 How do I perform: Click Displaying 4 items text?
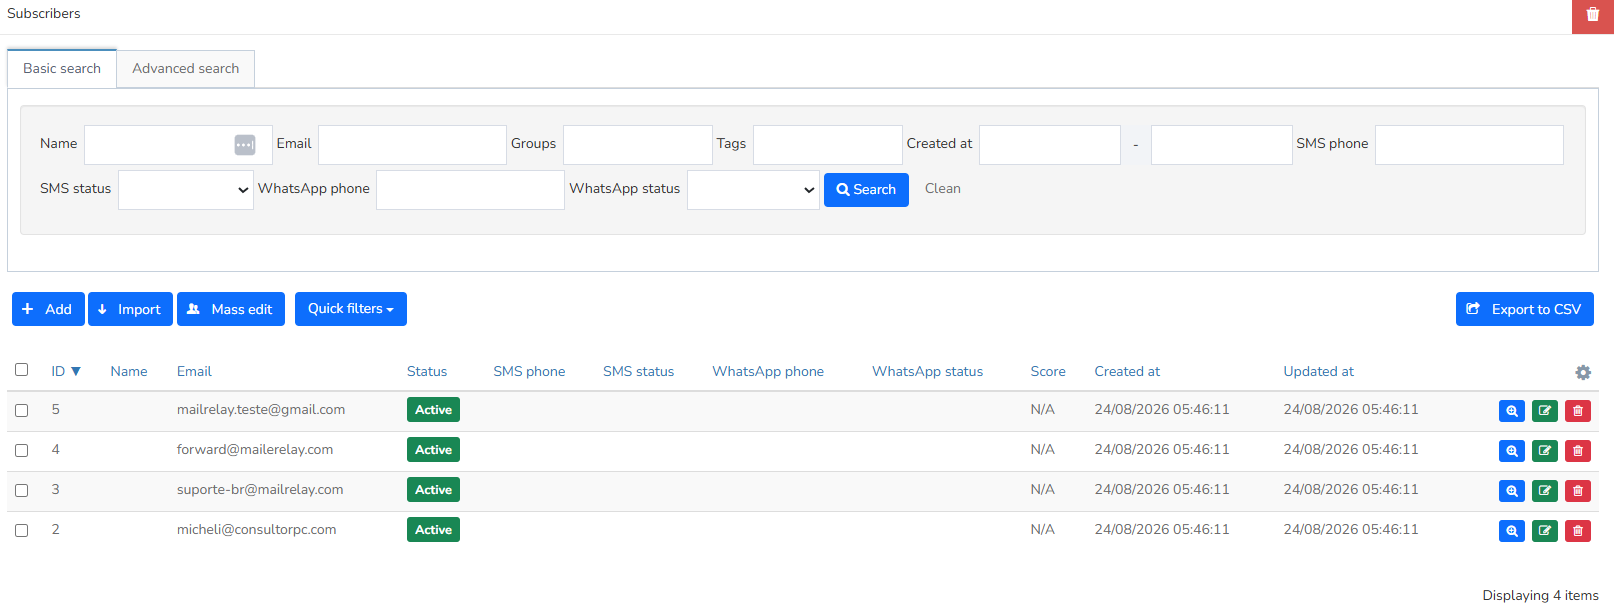click(1540, 596)
